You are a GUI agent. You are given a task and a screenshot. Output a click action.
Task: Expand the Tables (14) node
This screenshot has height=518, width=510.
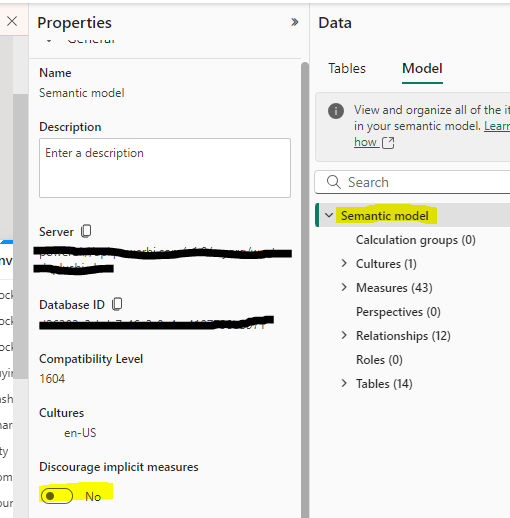tap(344, 383)
